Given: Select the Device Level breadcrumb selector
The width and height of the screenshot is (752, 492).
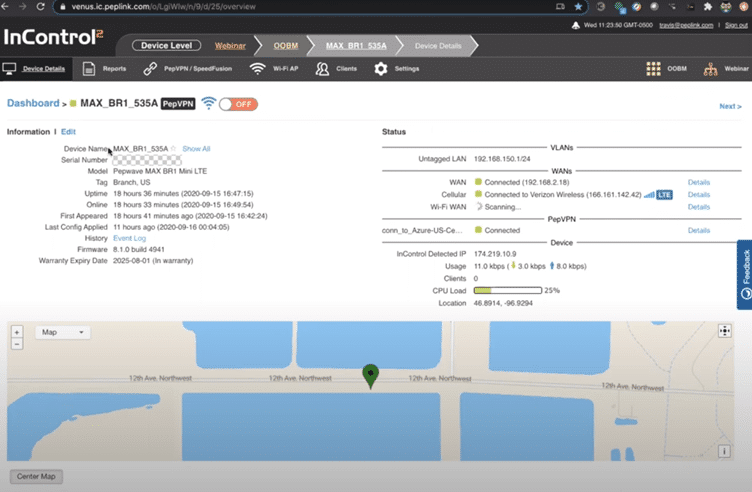Looking at the screenshot, I should 166,46.
